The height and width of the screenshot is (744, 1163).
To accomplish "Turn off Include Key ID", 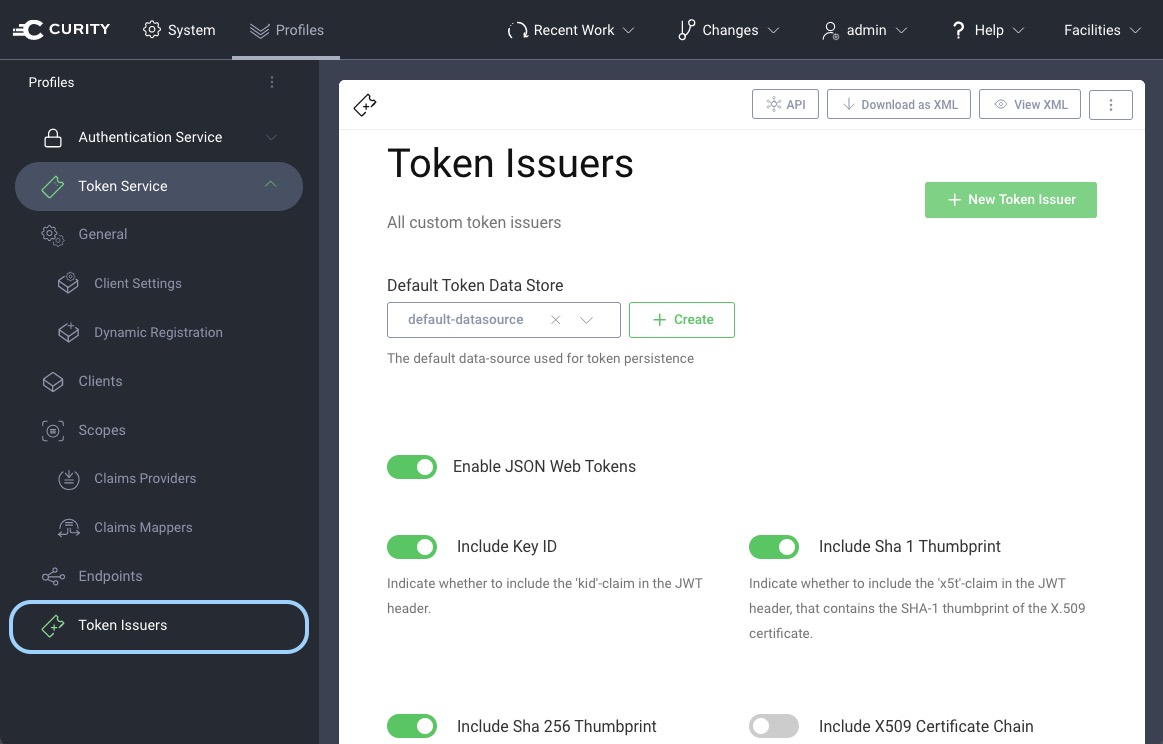I will (412, 546).
